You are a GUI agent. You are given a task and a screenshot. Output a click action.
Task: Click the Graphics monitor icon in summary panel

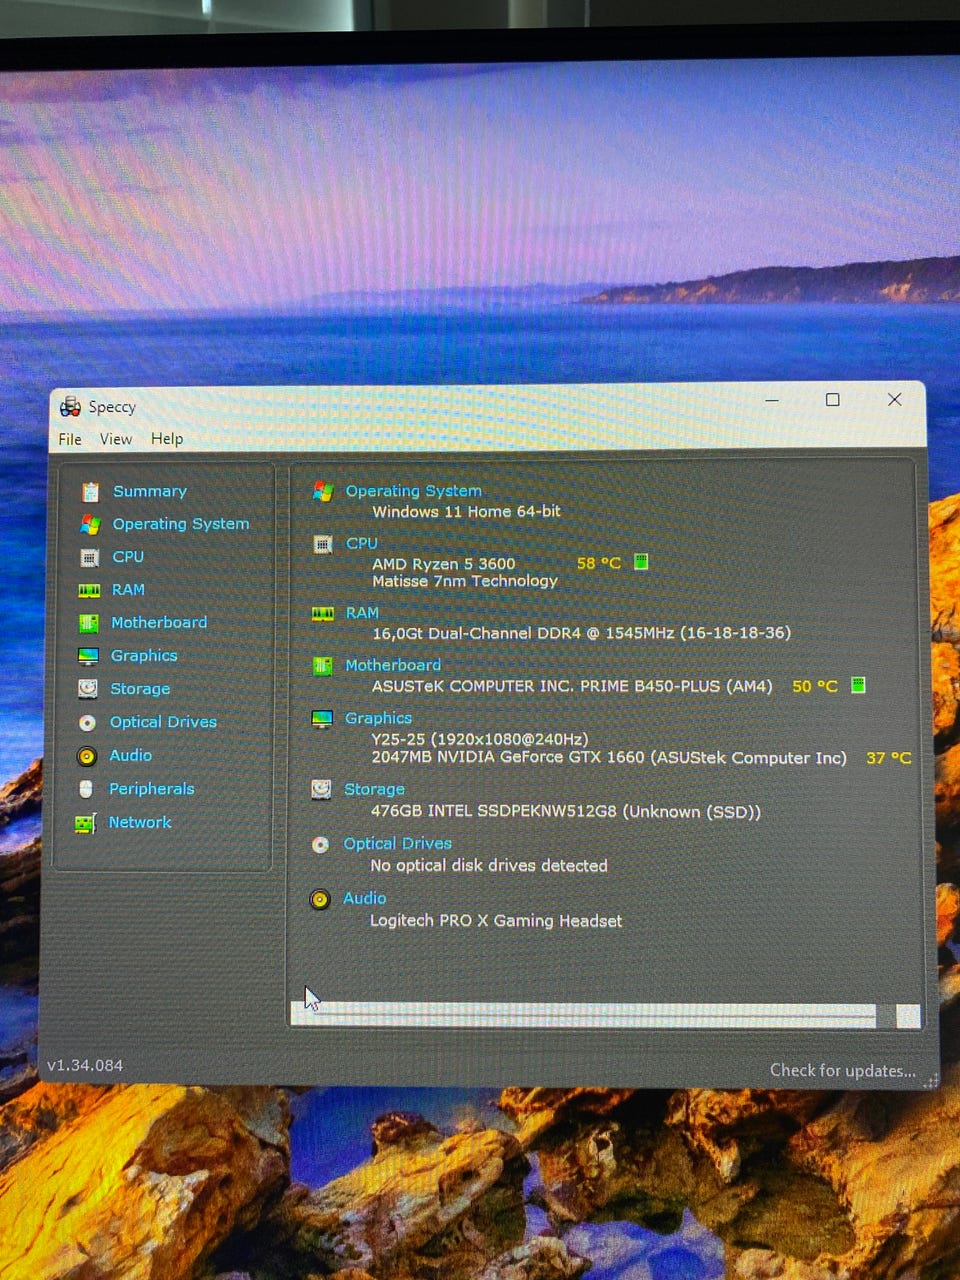tap(322, 718)
